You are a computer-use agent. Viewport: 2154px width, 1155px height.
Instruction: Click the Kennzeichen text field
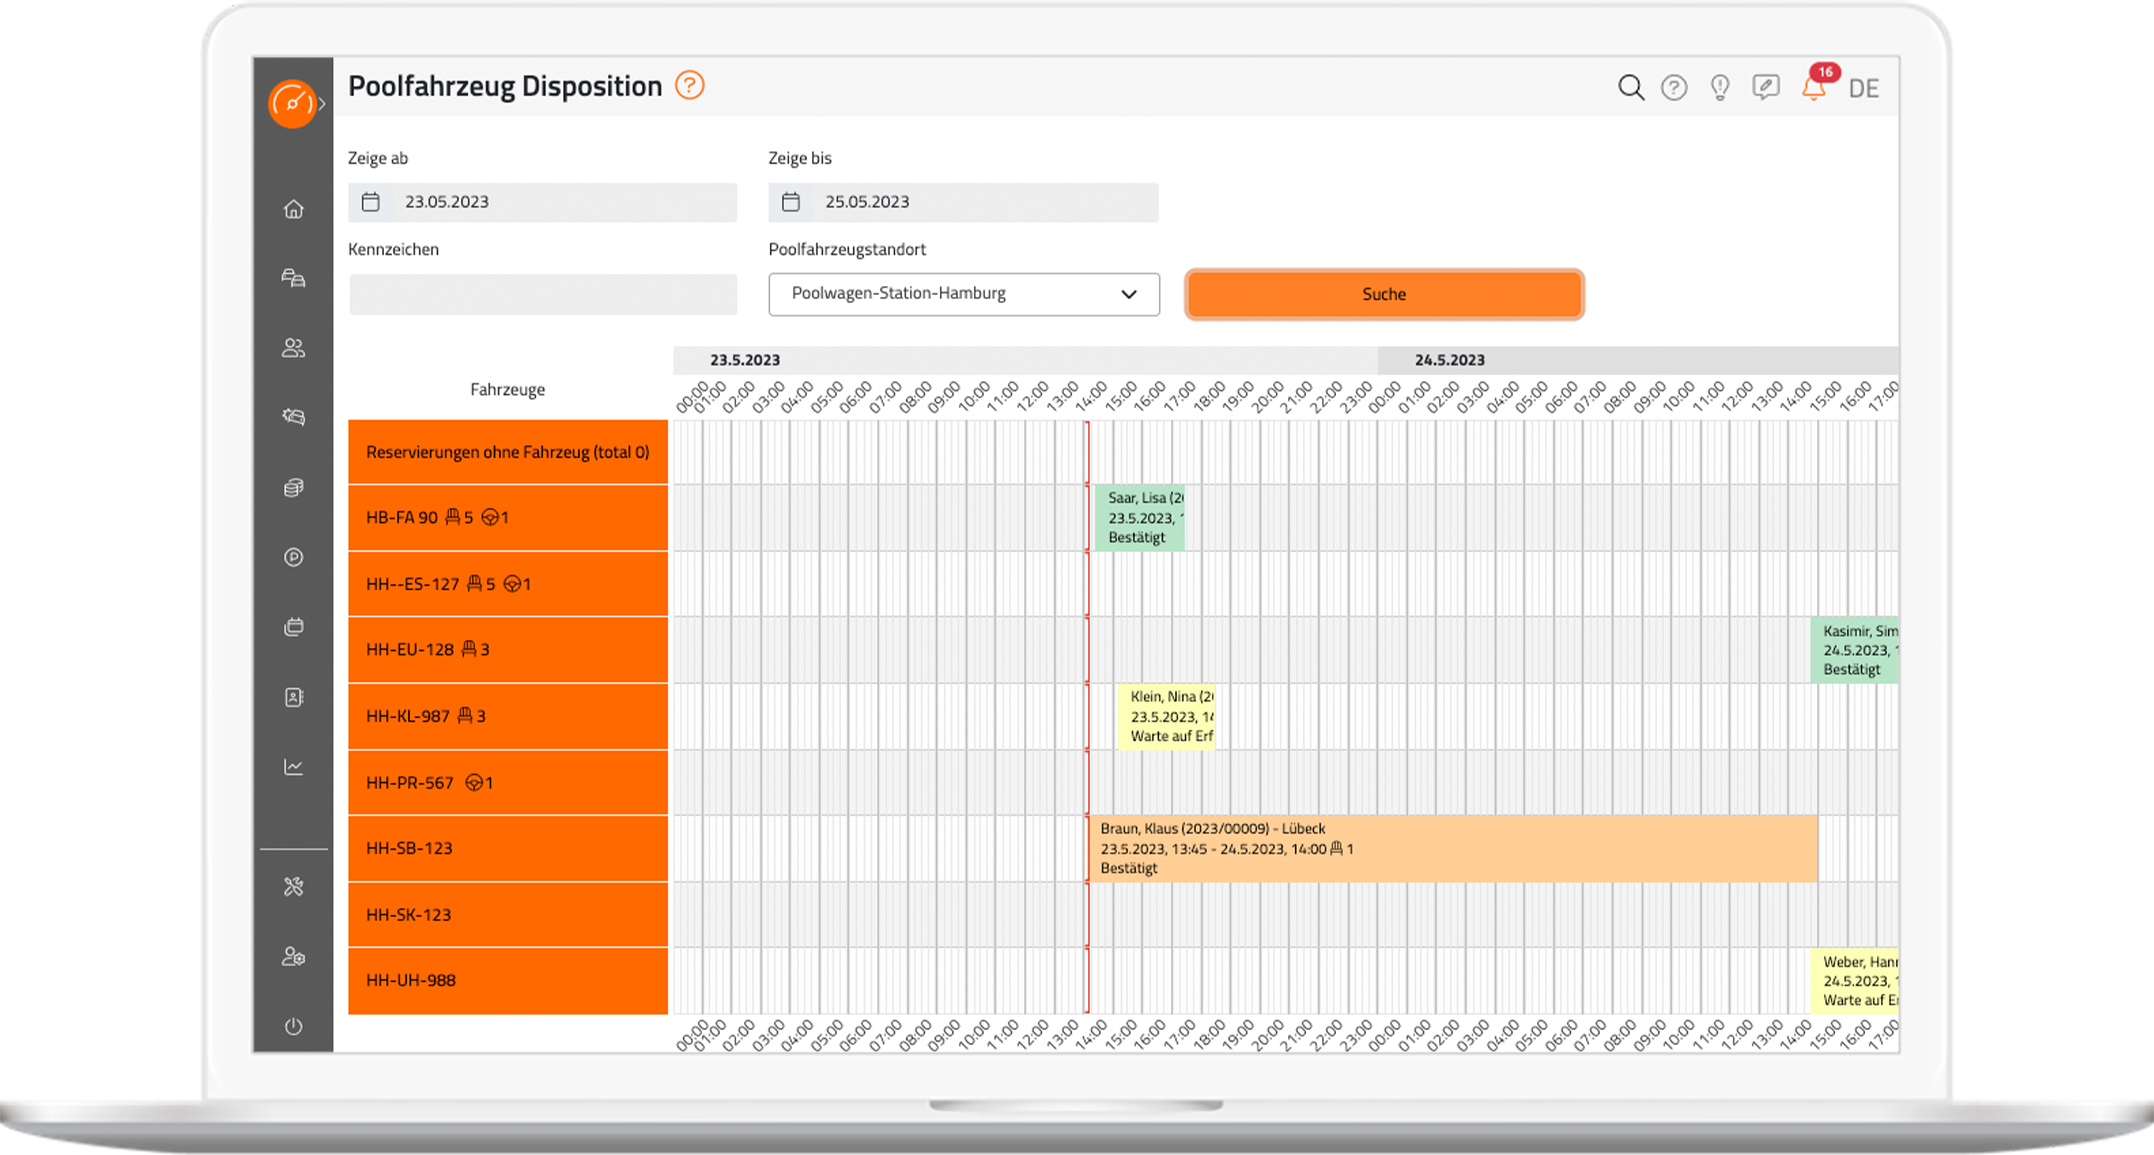pyautogui.click(x=543, y=295)
